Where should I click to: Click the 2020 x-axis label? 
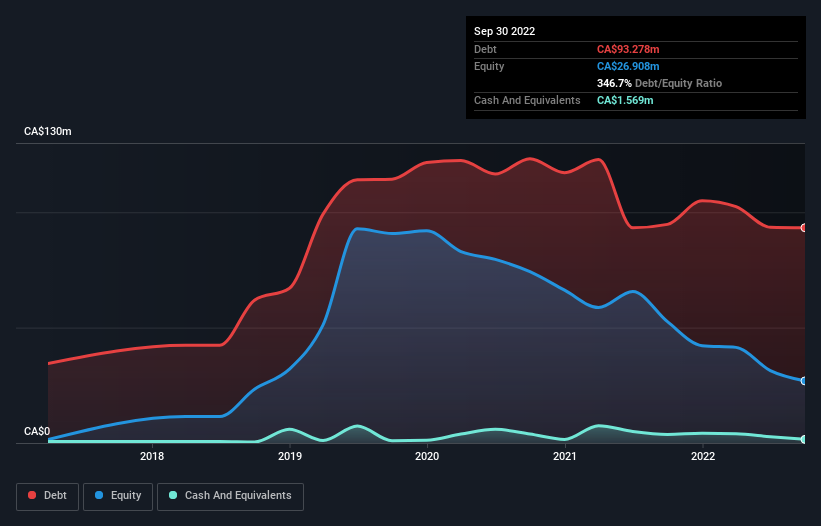(x=427, y=456)
